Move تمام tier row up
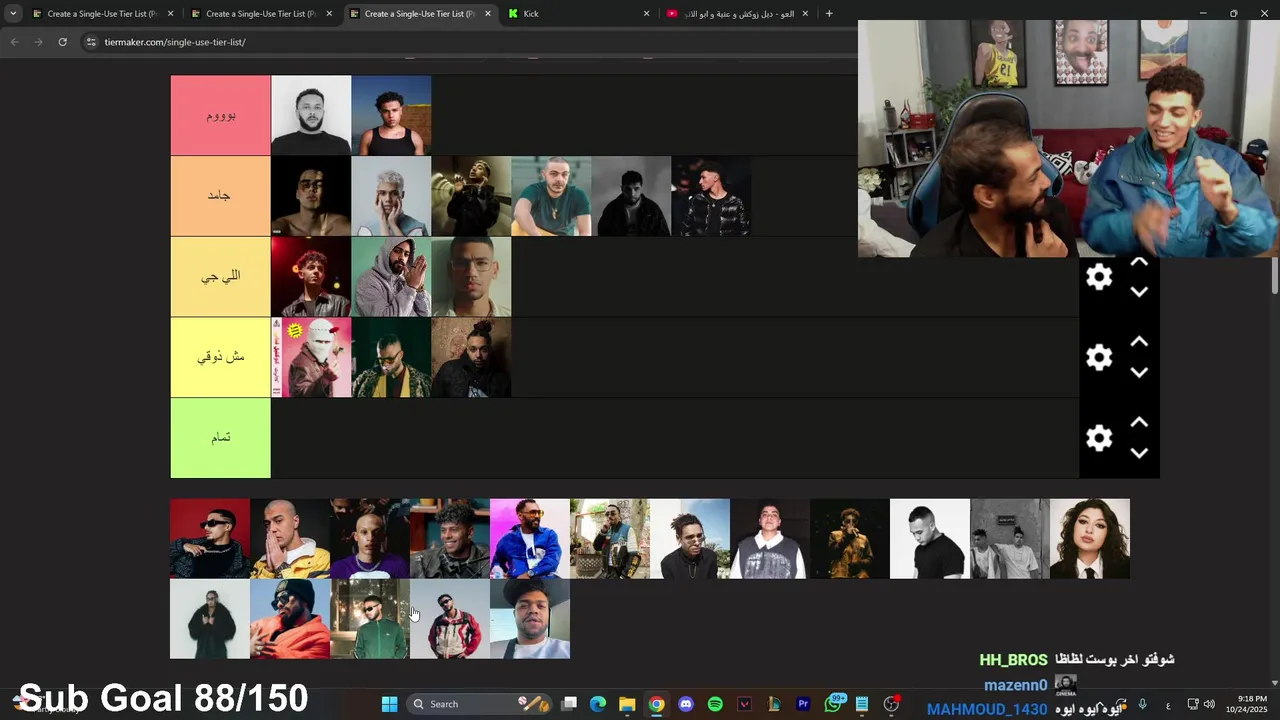1280x720 pixels. (1139, 423)
